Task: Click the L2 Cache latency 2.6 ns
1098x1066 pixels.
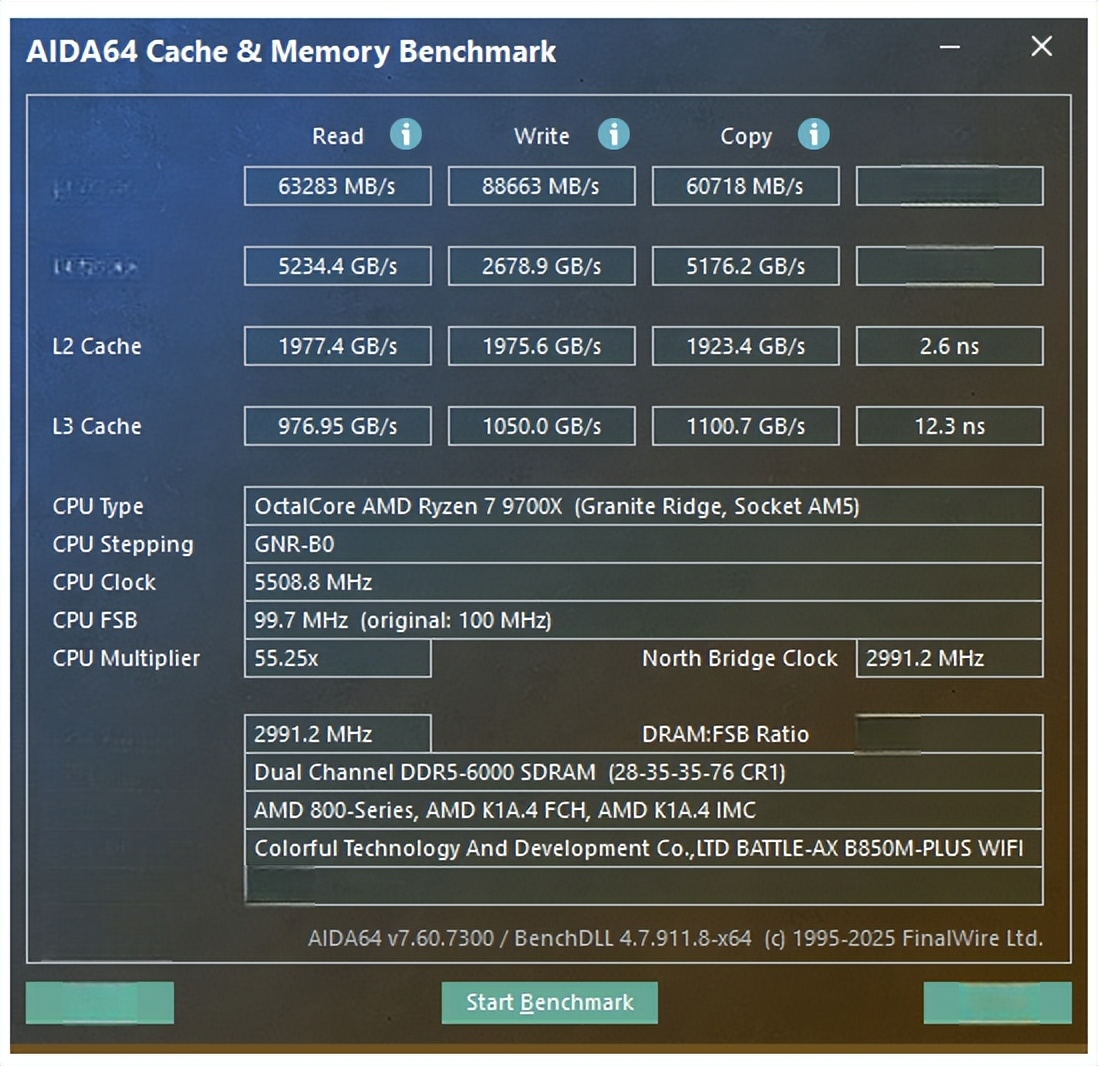Action: [950, 346]
